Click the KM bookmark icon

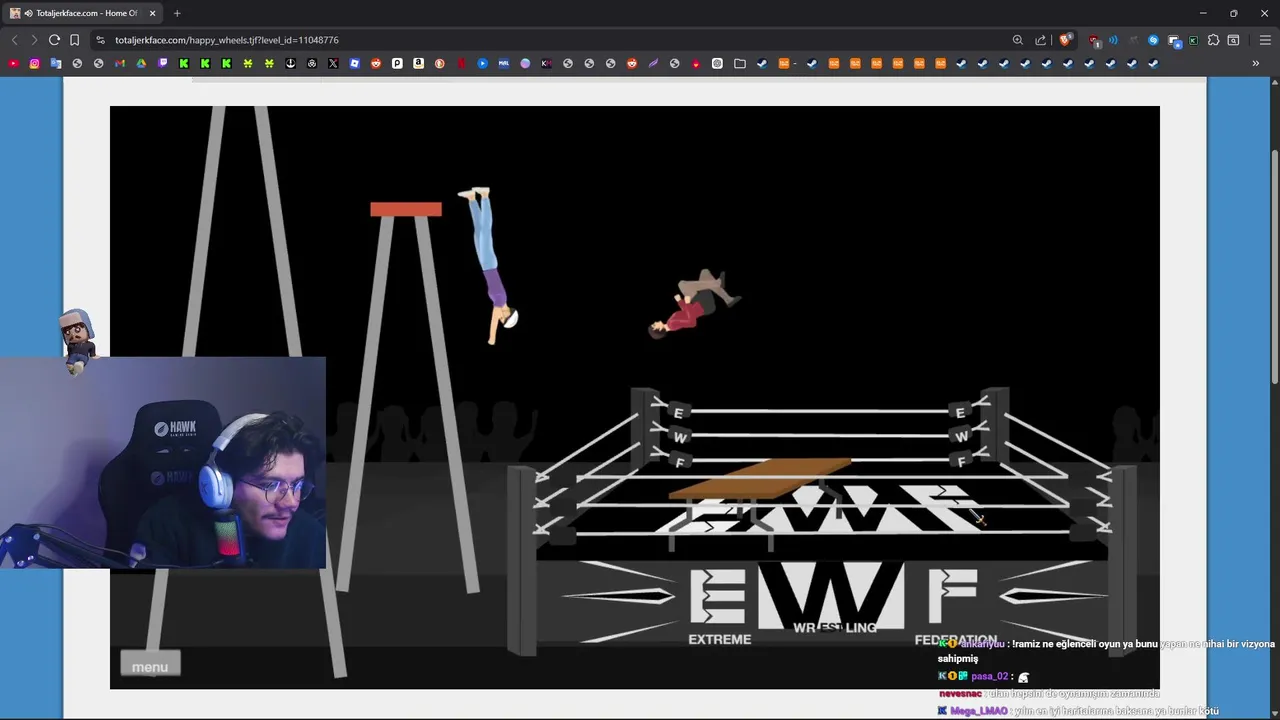pyautogui.click(x=546, y=63)
